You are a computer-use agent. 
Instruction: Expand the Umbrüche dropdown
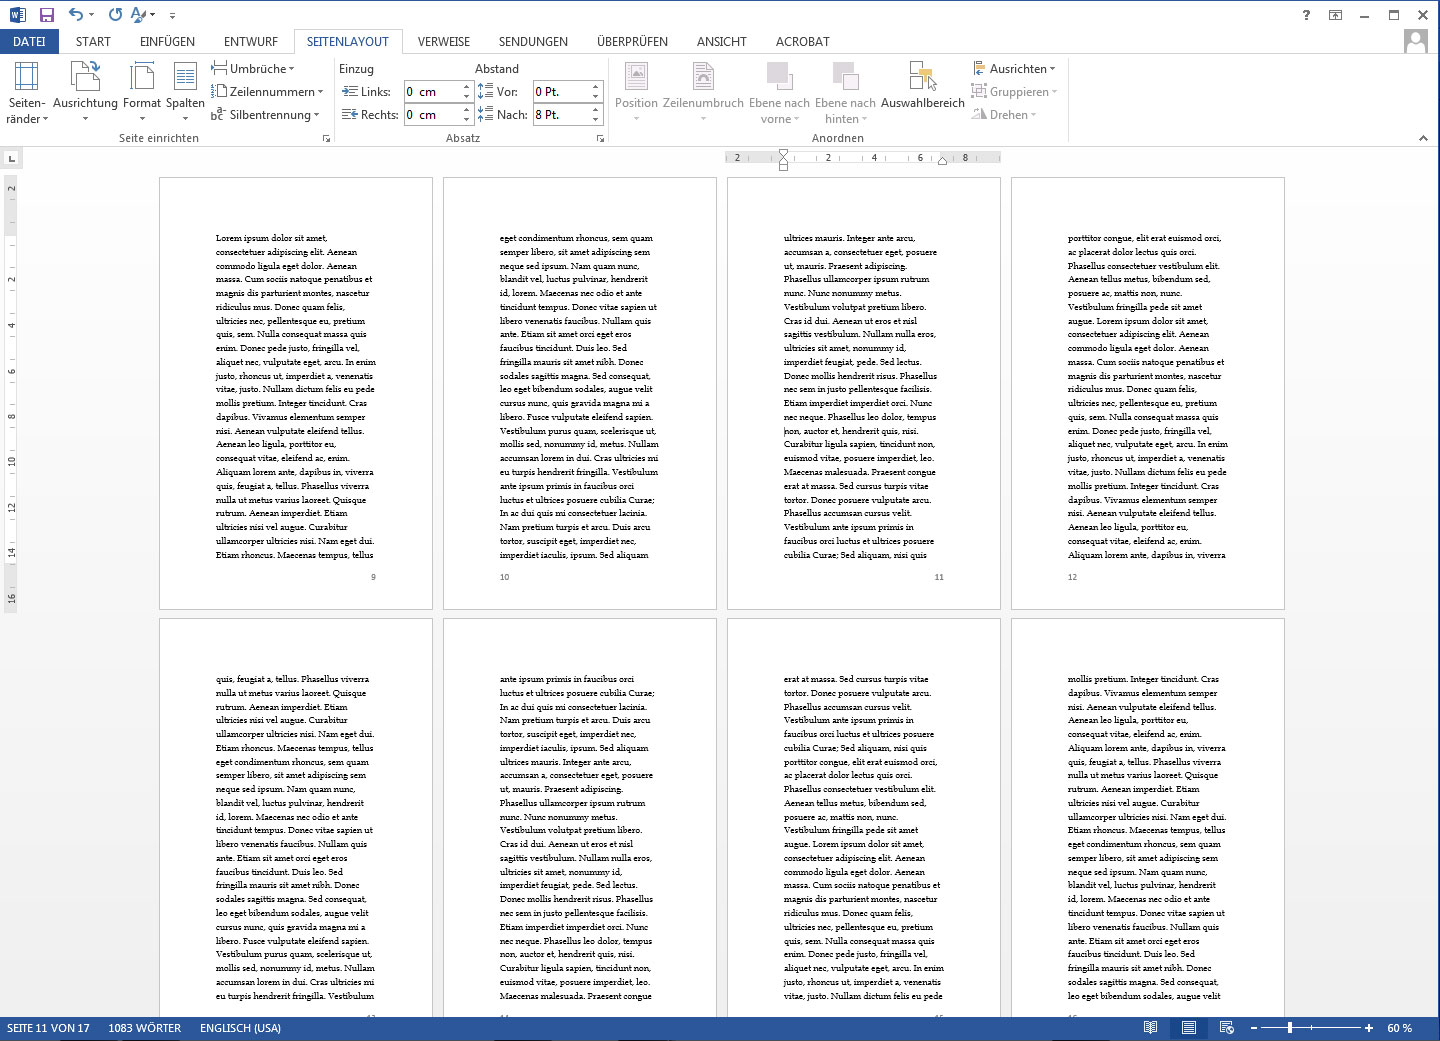click(258, 68)
